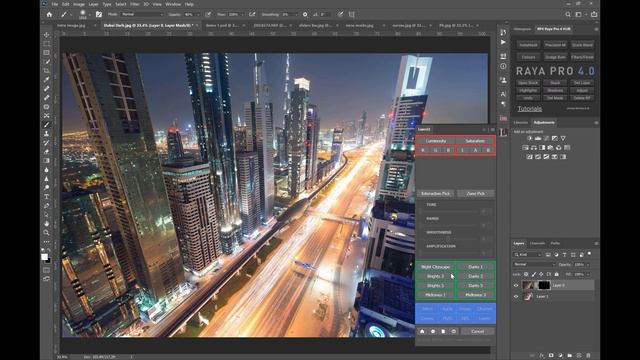Viewport: 640px width, 360px height.
Task: Click the foreground color swatch
Action: [44, 256]
